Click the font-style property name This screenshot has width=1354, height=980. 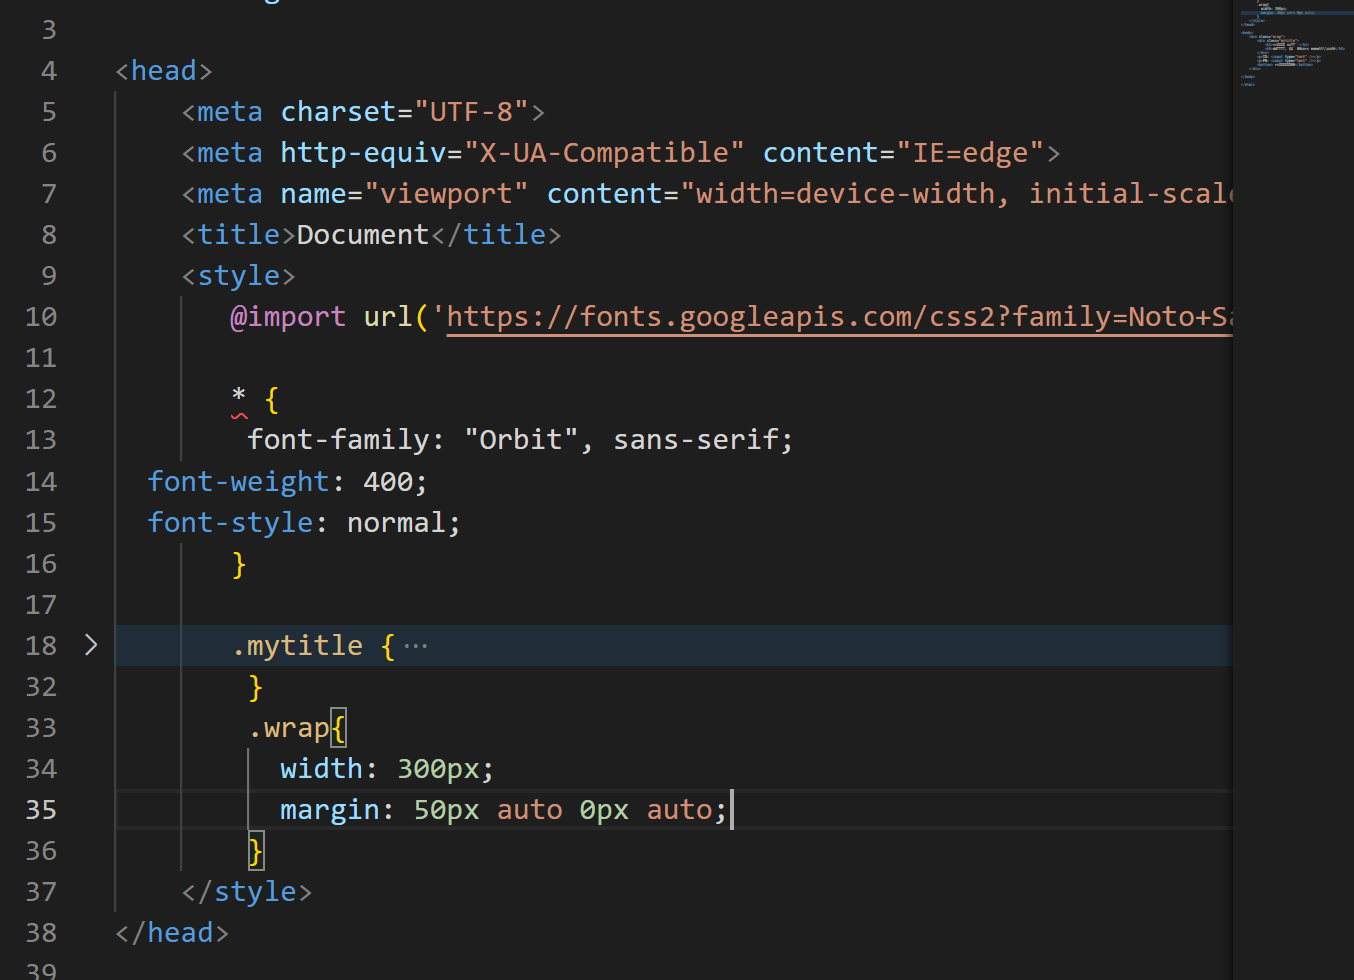pos(230,523)
